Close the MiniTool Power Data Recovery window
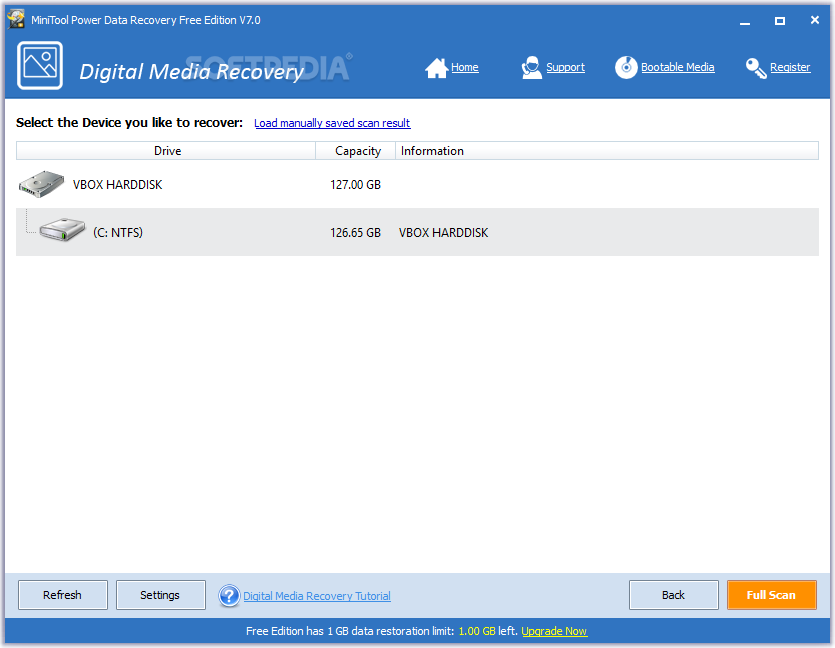Image resolution: width=835 pixels, height=648 pixels. pos(815,20)
